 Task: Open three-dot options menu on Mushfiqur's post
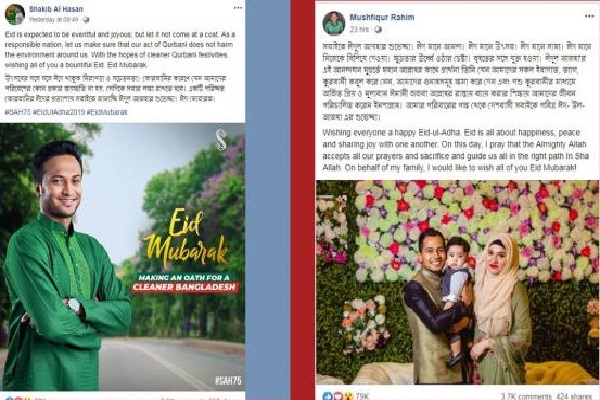[589, 16]
